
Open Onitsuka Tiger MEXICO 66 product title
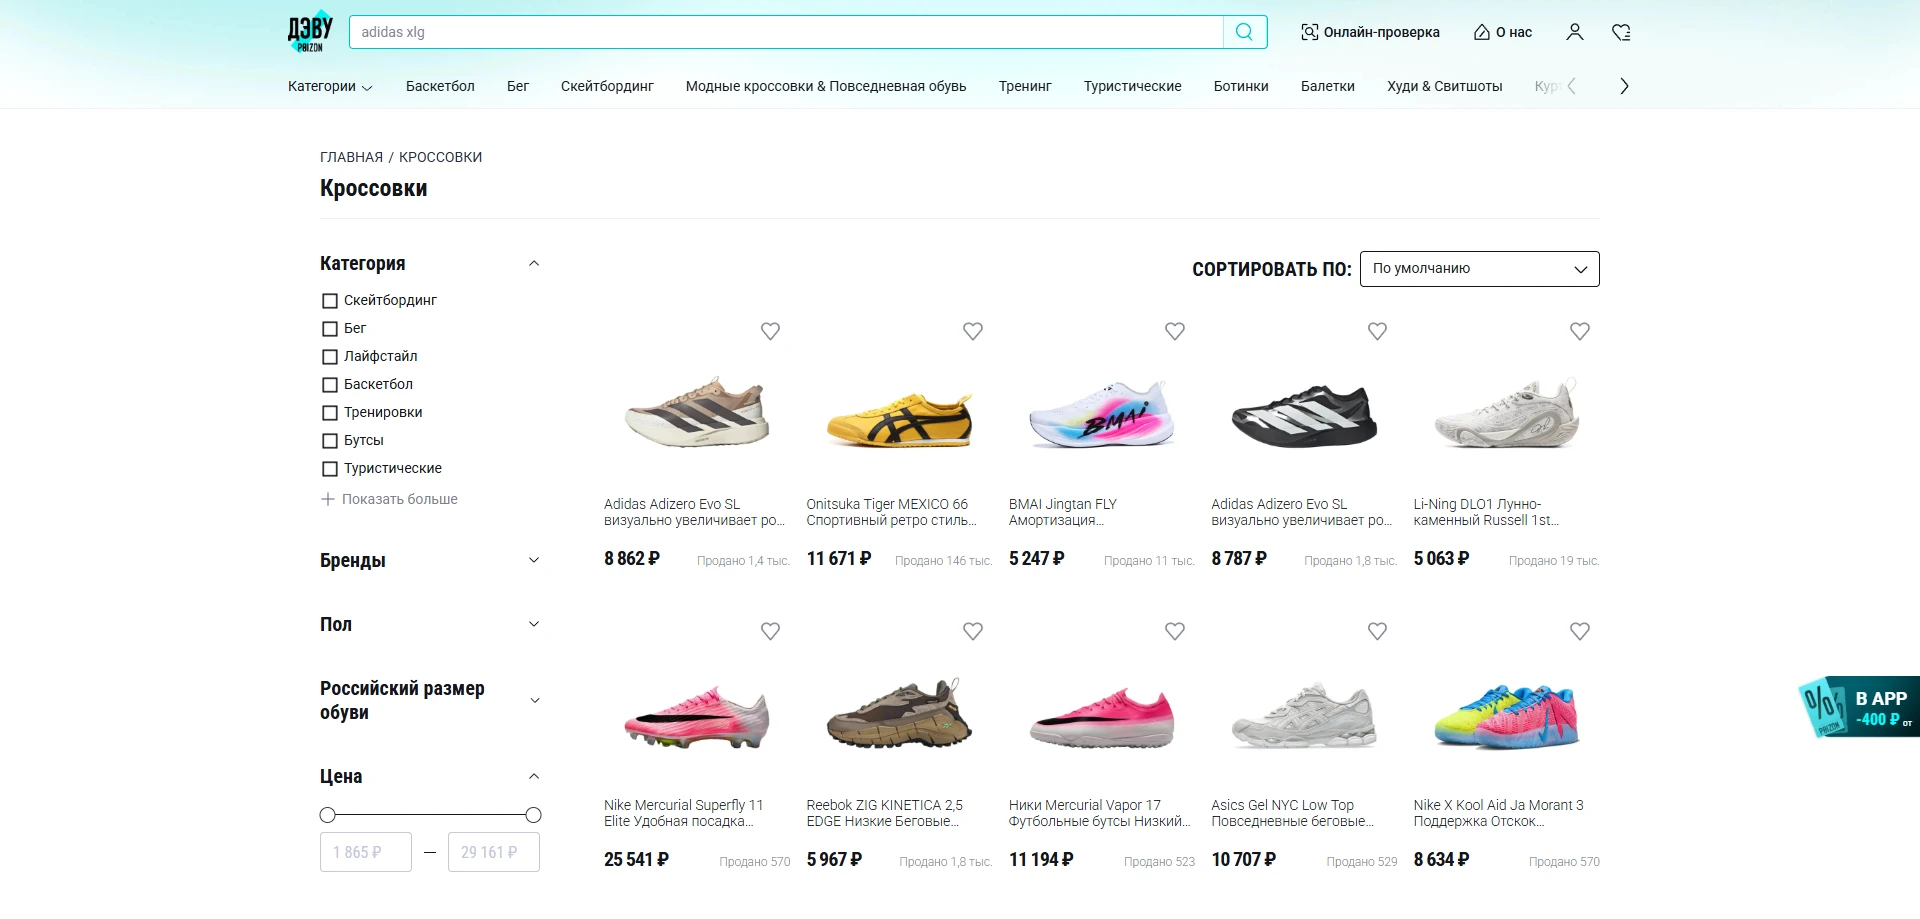click(x=892, y=512)
